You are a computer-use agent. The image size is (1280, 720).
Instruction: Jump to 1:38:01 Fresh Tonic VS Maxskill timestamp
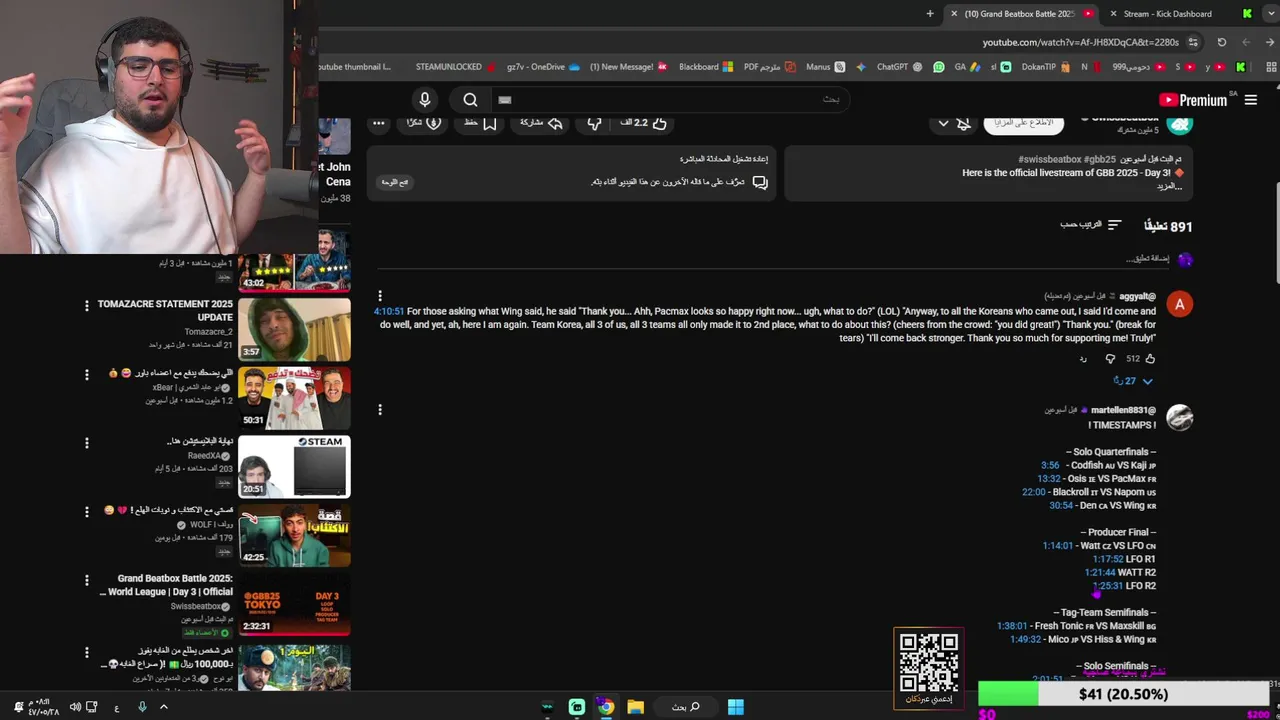click(x=1012, y=626)
